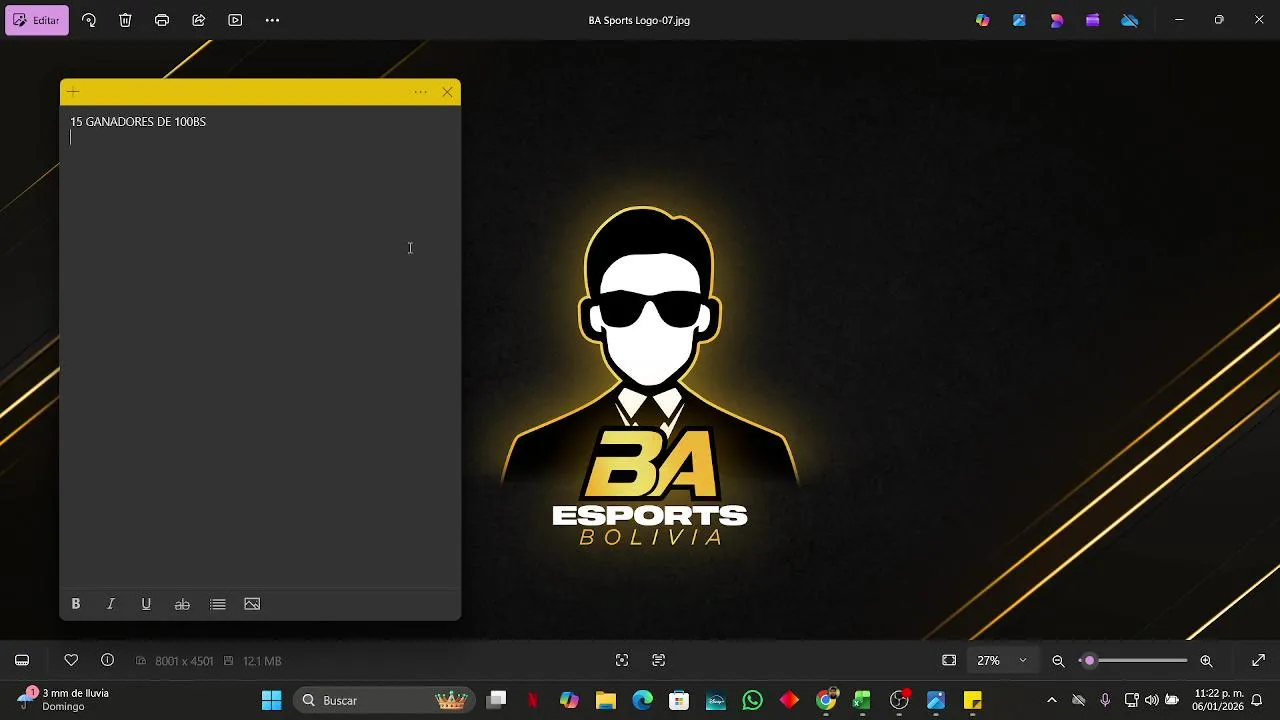Open File Explorer from taskbar
1280x720 pixels.
click(x=606, y=700)
